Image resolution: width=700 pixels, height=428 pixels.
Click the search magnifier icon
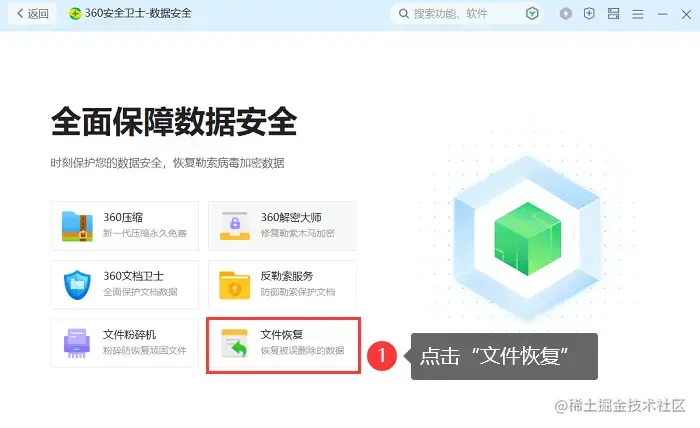click(x=404, y=14)
